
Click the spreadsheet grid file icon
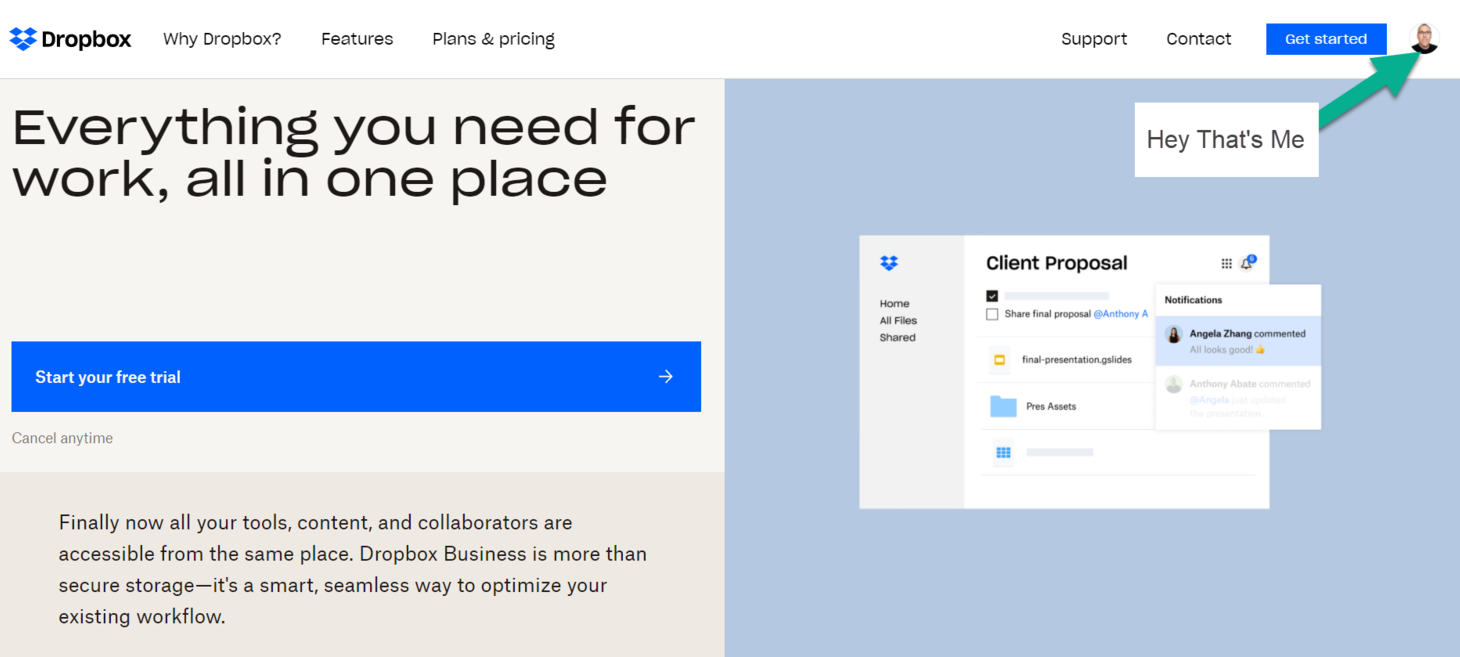(x=1003, y=453)
